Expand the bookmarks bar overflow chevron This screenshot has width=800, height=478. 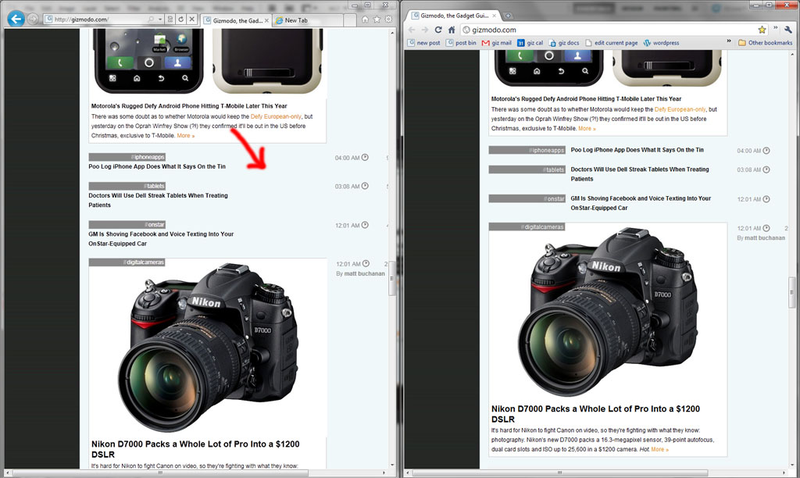729,42
